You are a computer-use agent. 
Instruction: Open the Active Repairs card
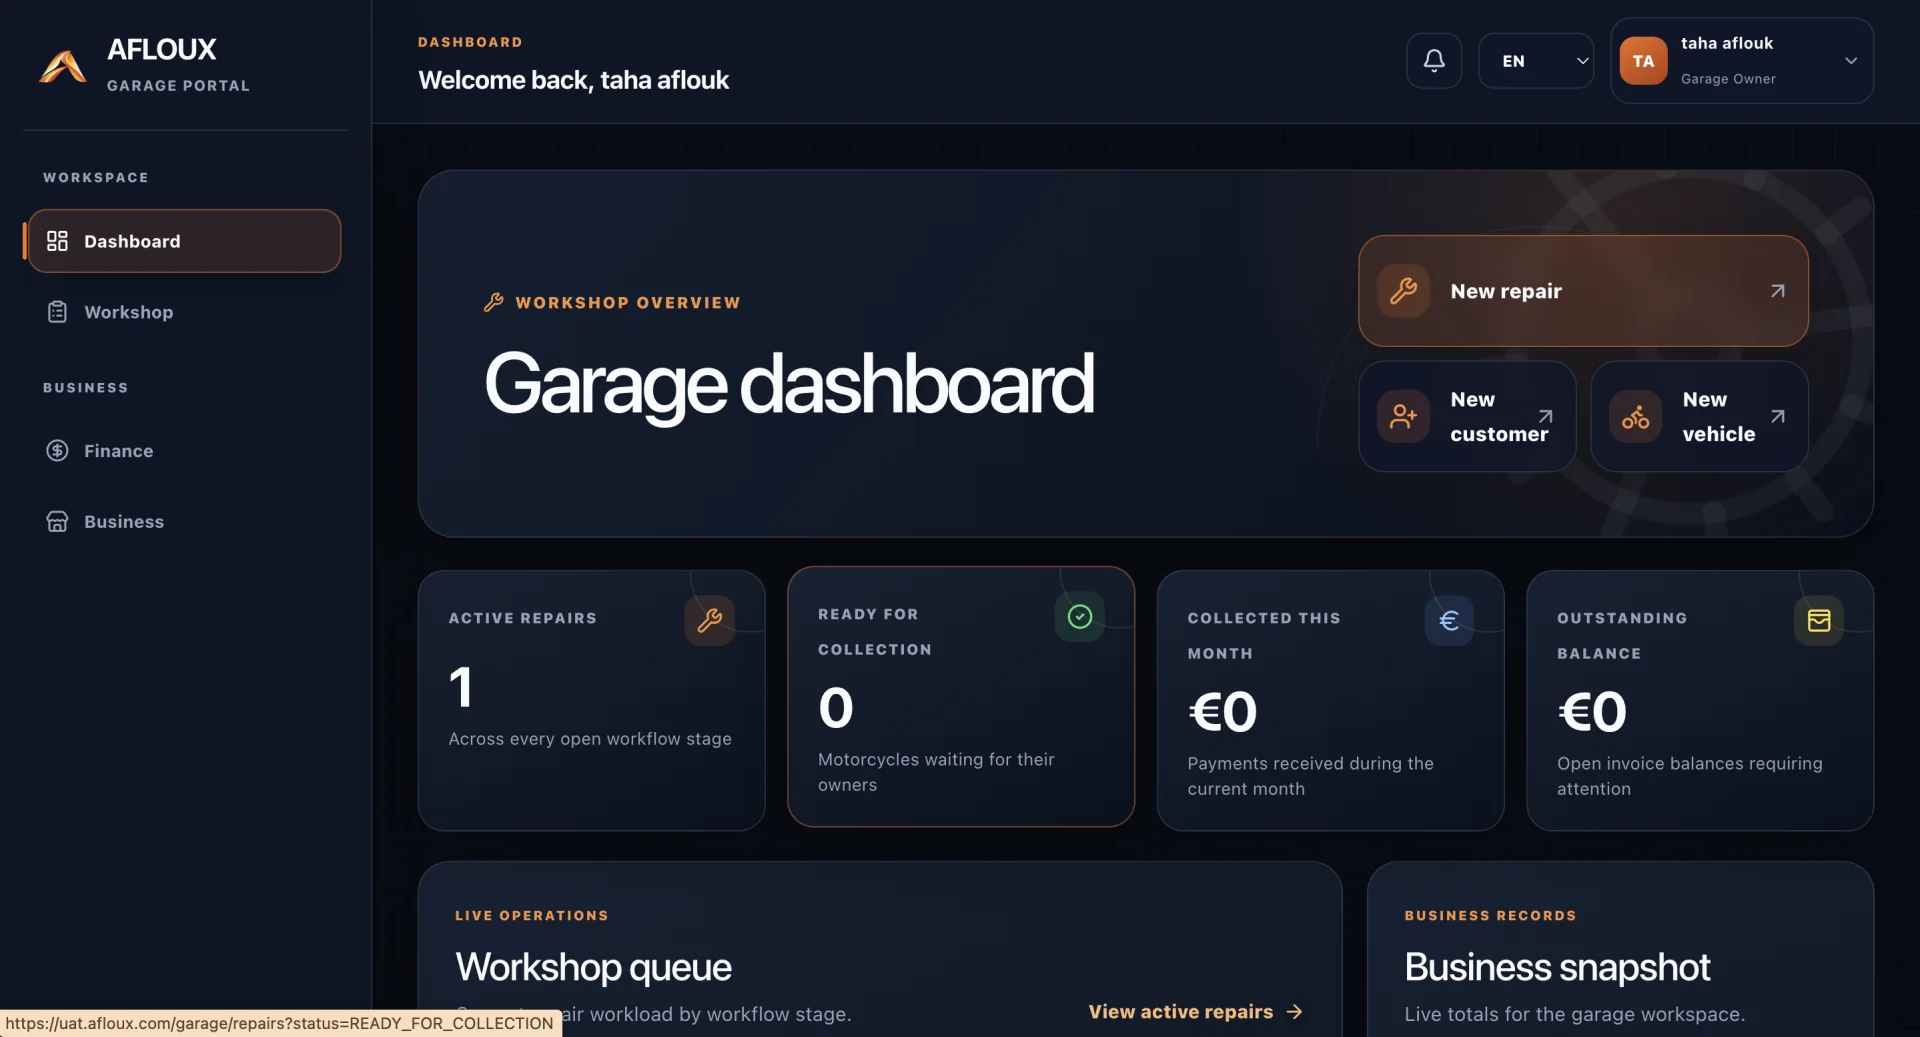(x=591, y=700)
